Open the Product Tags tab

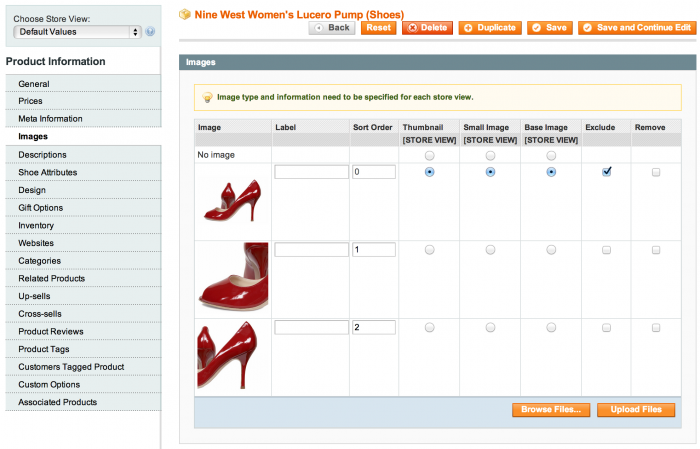tap(83, 349)
